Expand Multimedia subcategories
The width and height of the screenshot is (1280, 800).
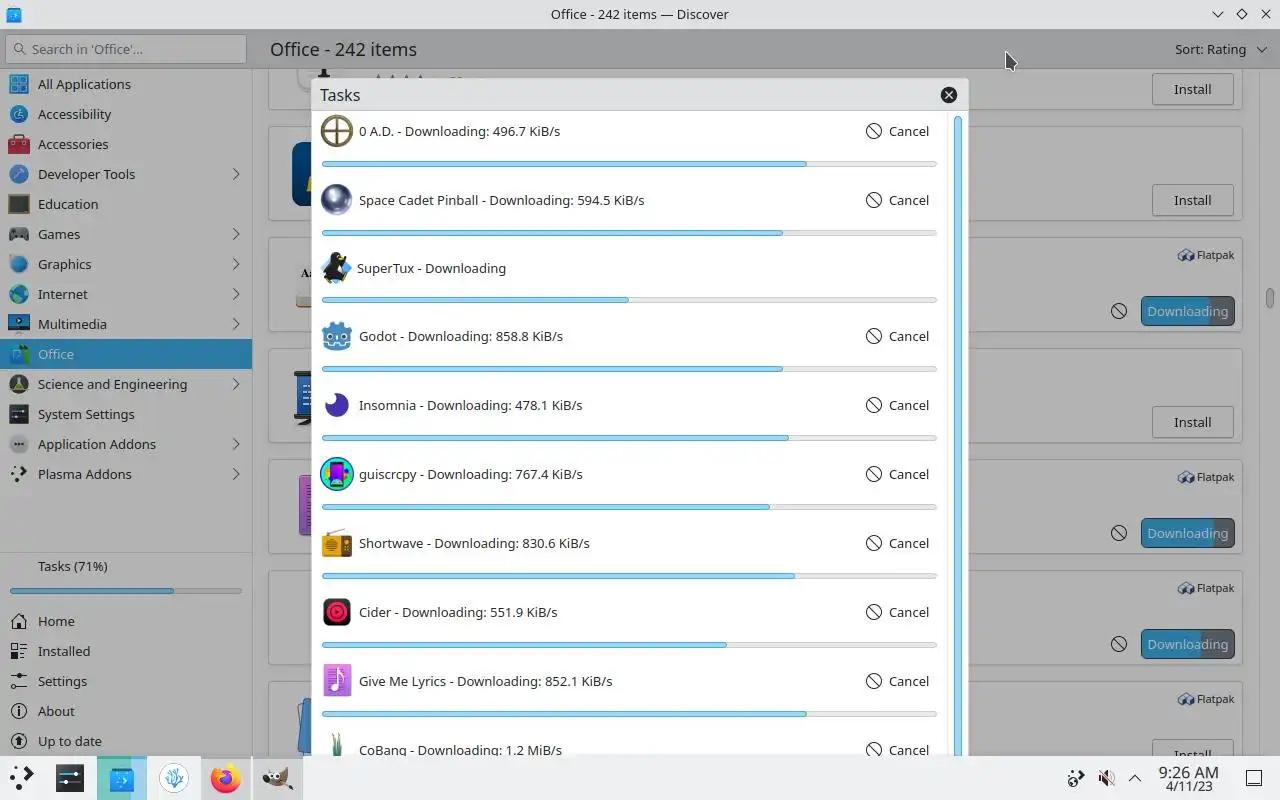coord(236,324)
